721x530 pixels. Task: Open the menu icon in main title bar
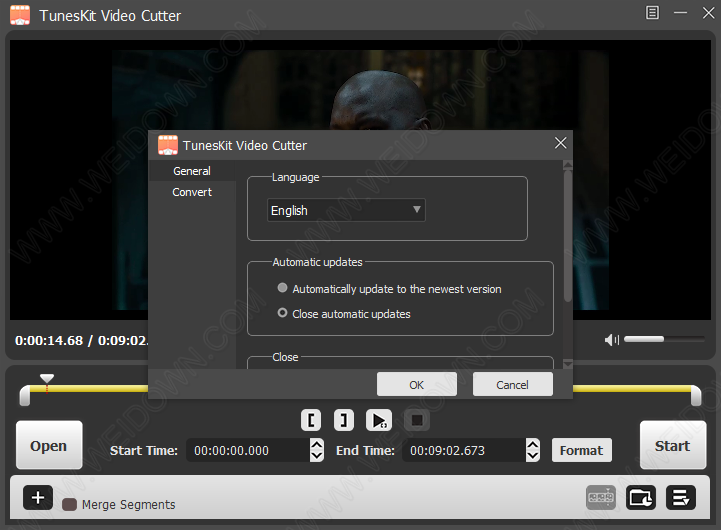coord(652,13)
